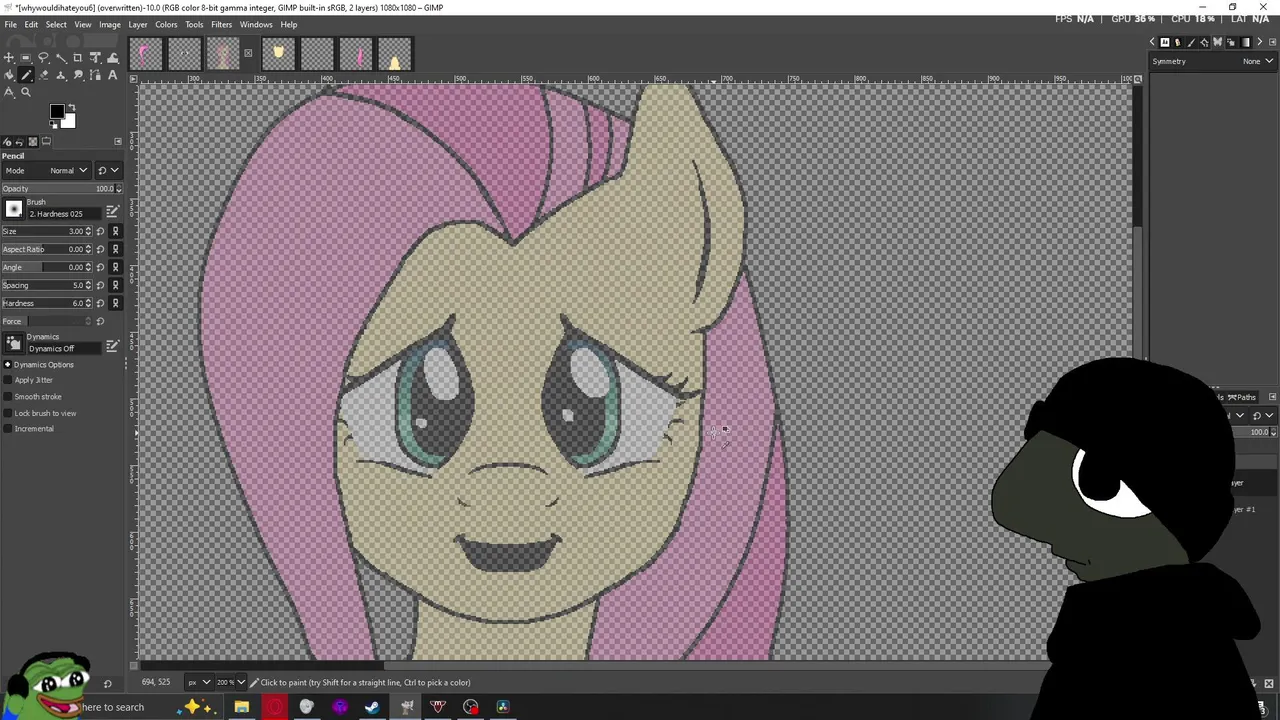This screenshot has height=720, width=1280.
Task: Open the Tools menu
Action: (194, 24)
